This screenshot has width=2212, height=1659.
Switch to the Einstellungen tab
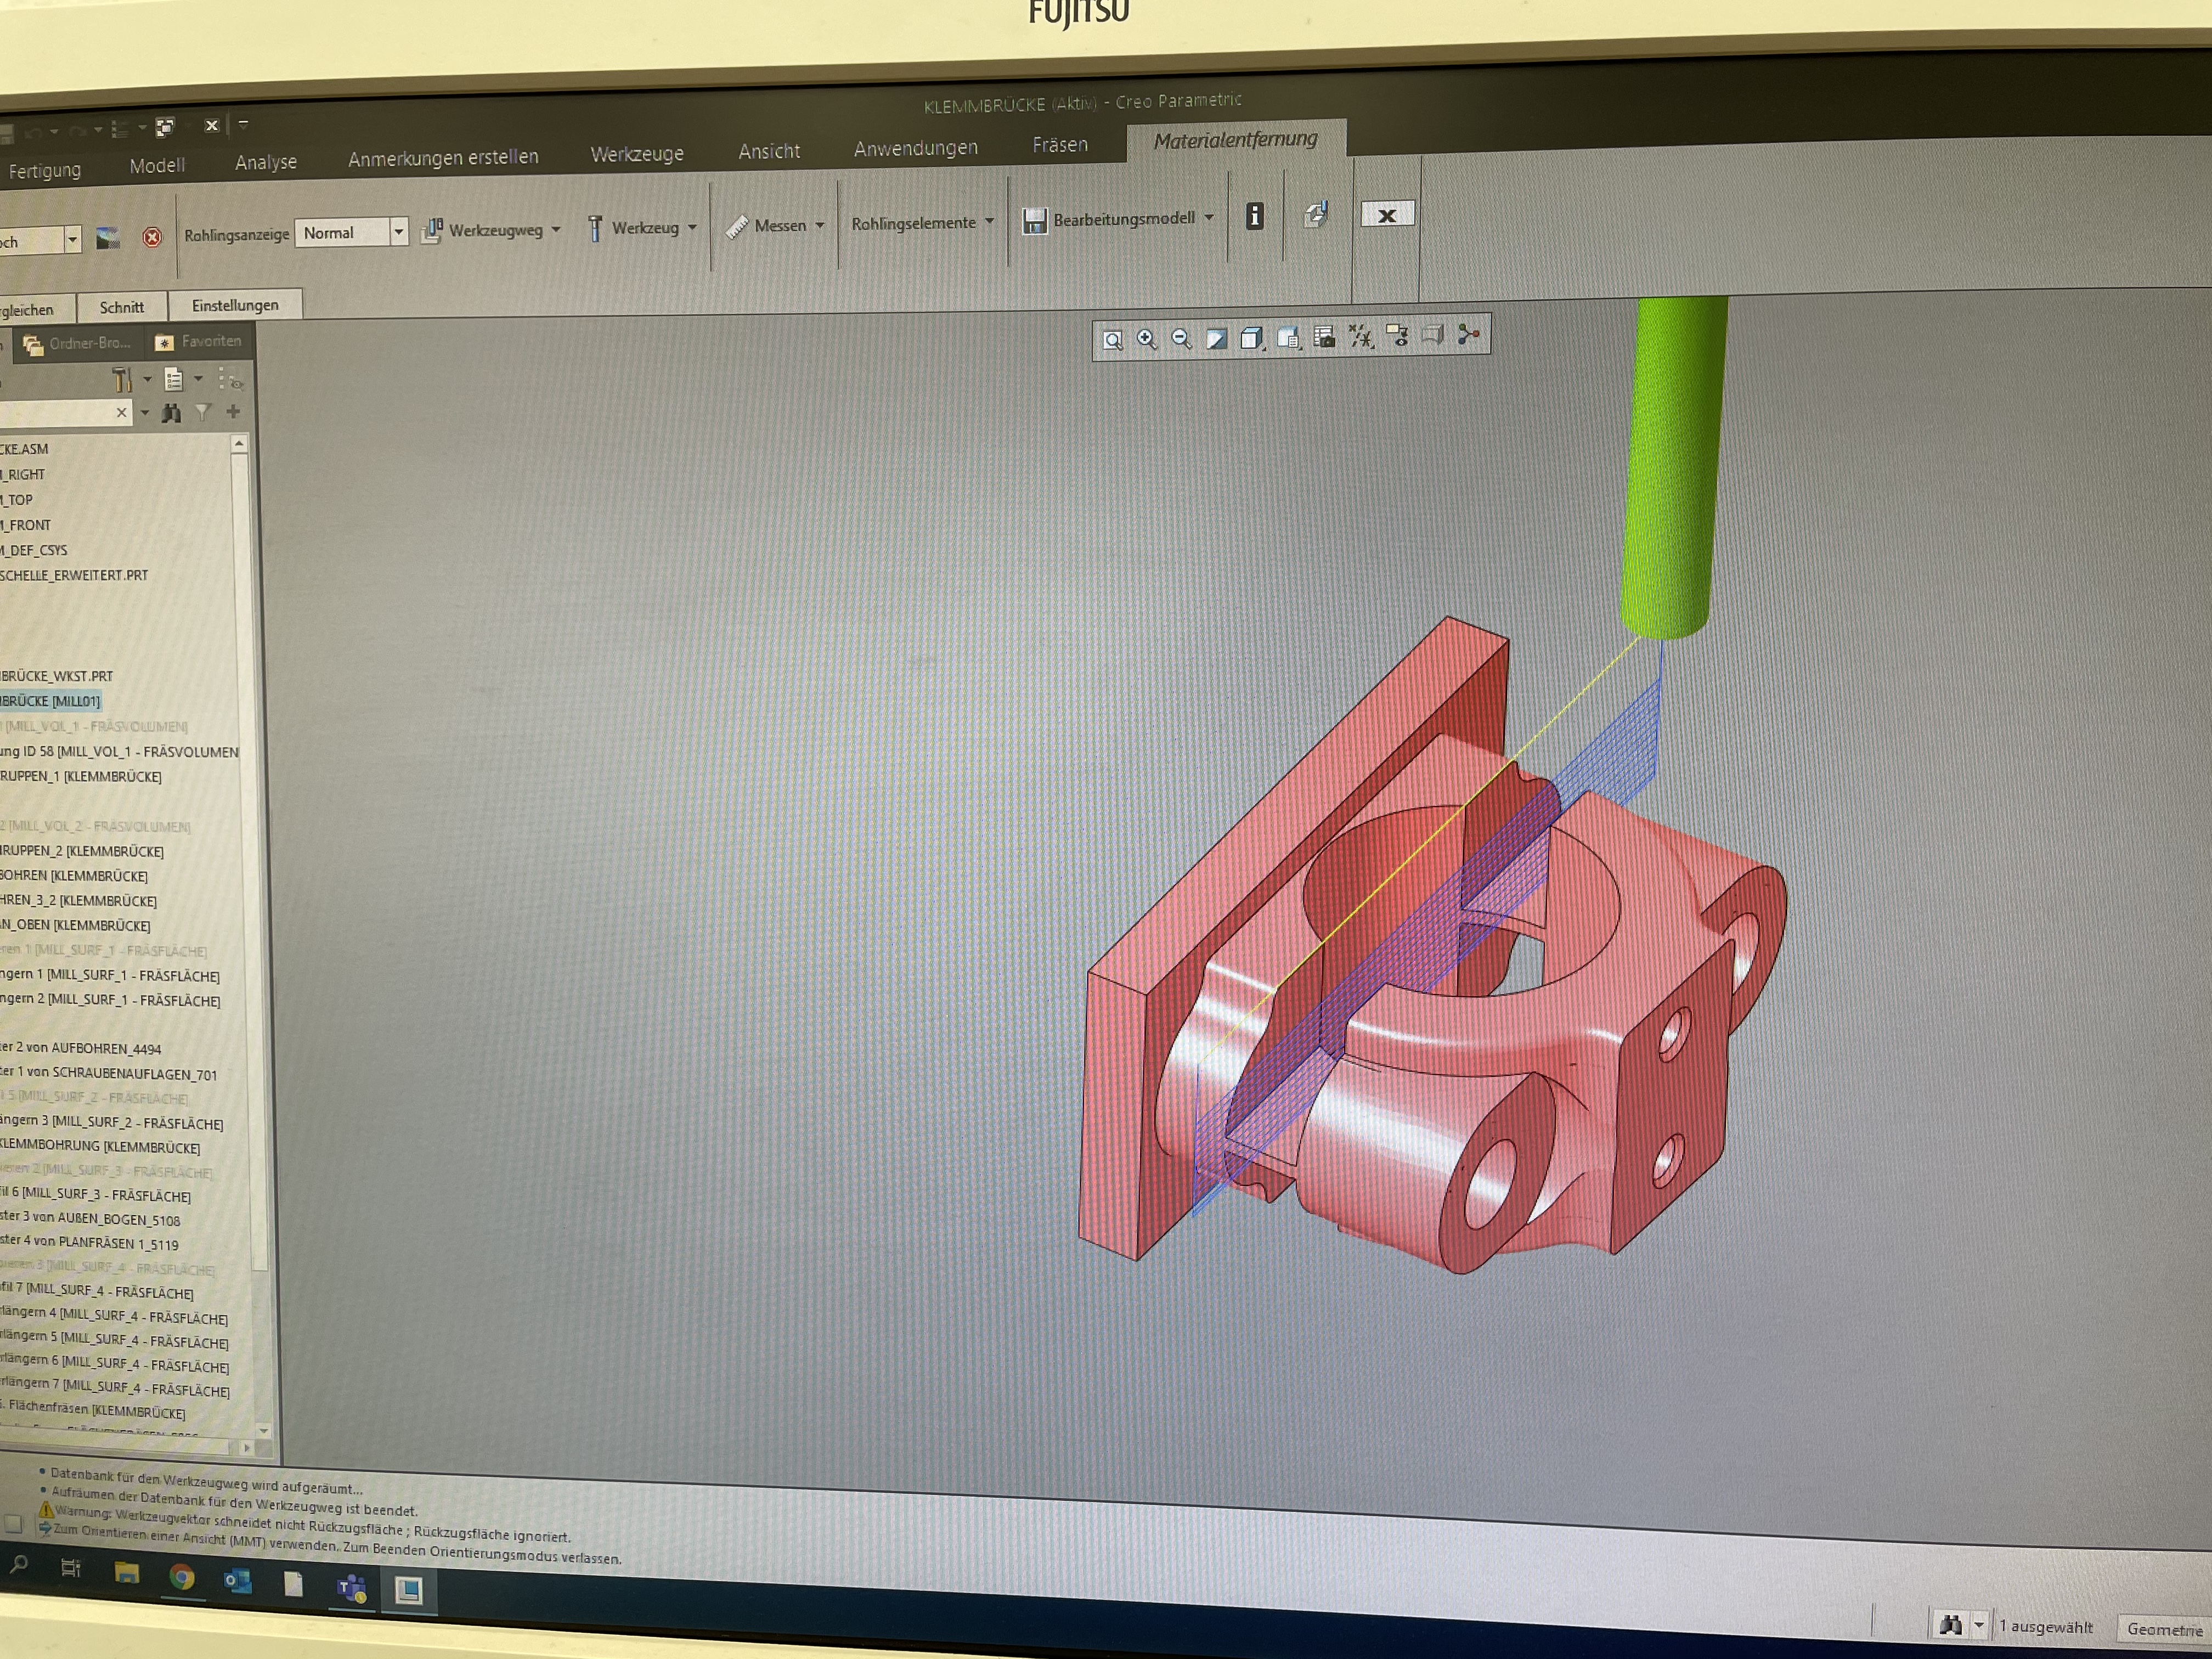click(x=235, y=305)
